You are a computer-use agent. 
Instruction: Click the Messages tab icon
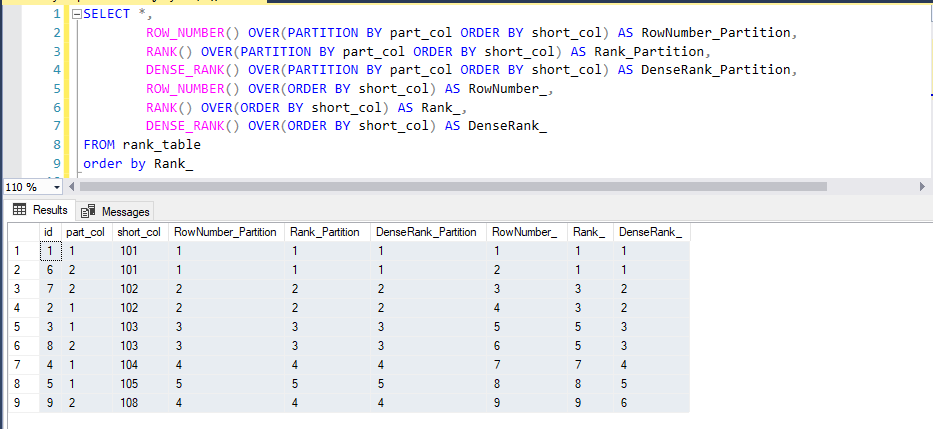[88, 211]
